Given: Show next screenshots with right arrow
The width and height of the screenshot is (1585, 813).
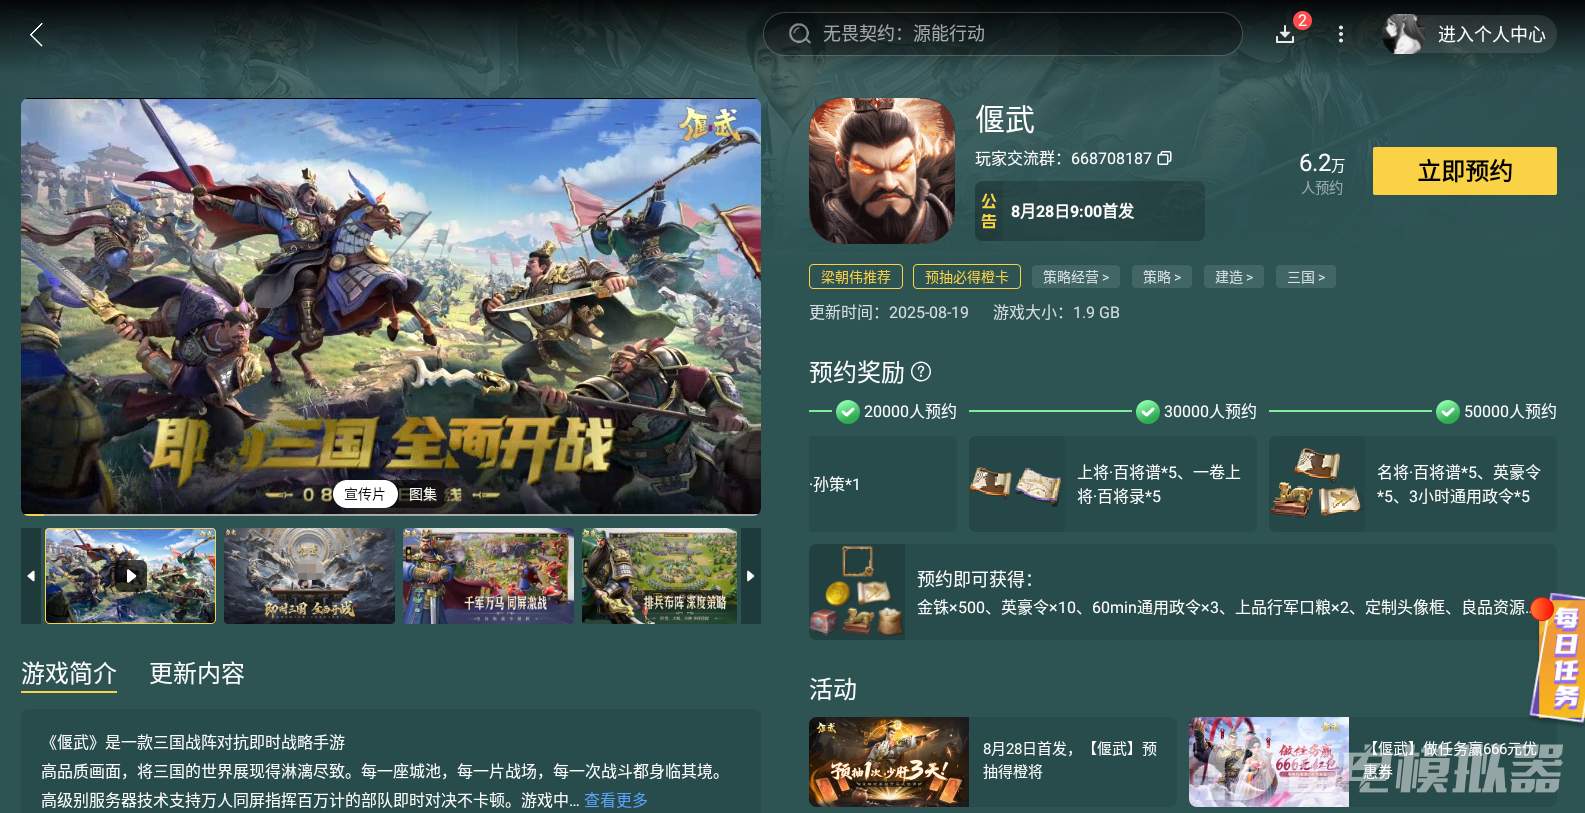Looking at the screenshot, I should coord(751,576).
